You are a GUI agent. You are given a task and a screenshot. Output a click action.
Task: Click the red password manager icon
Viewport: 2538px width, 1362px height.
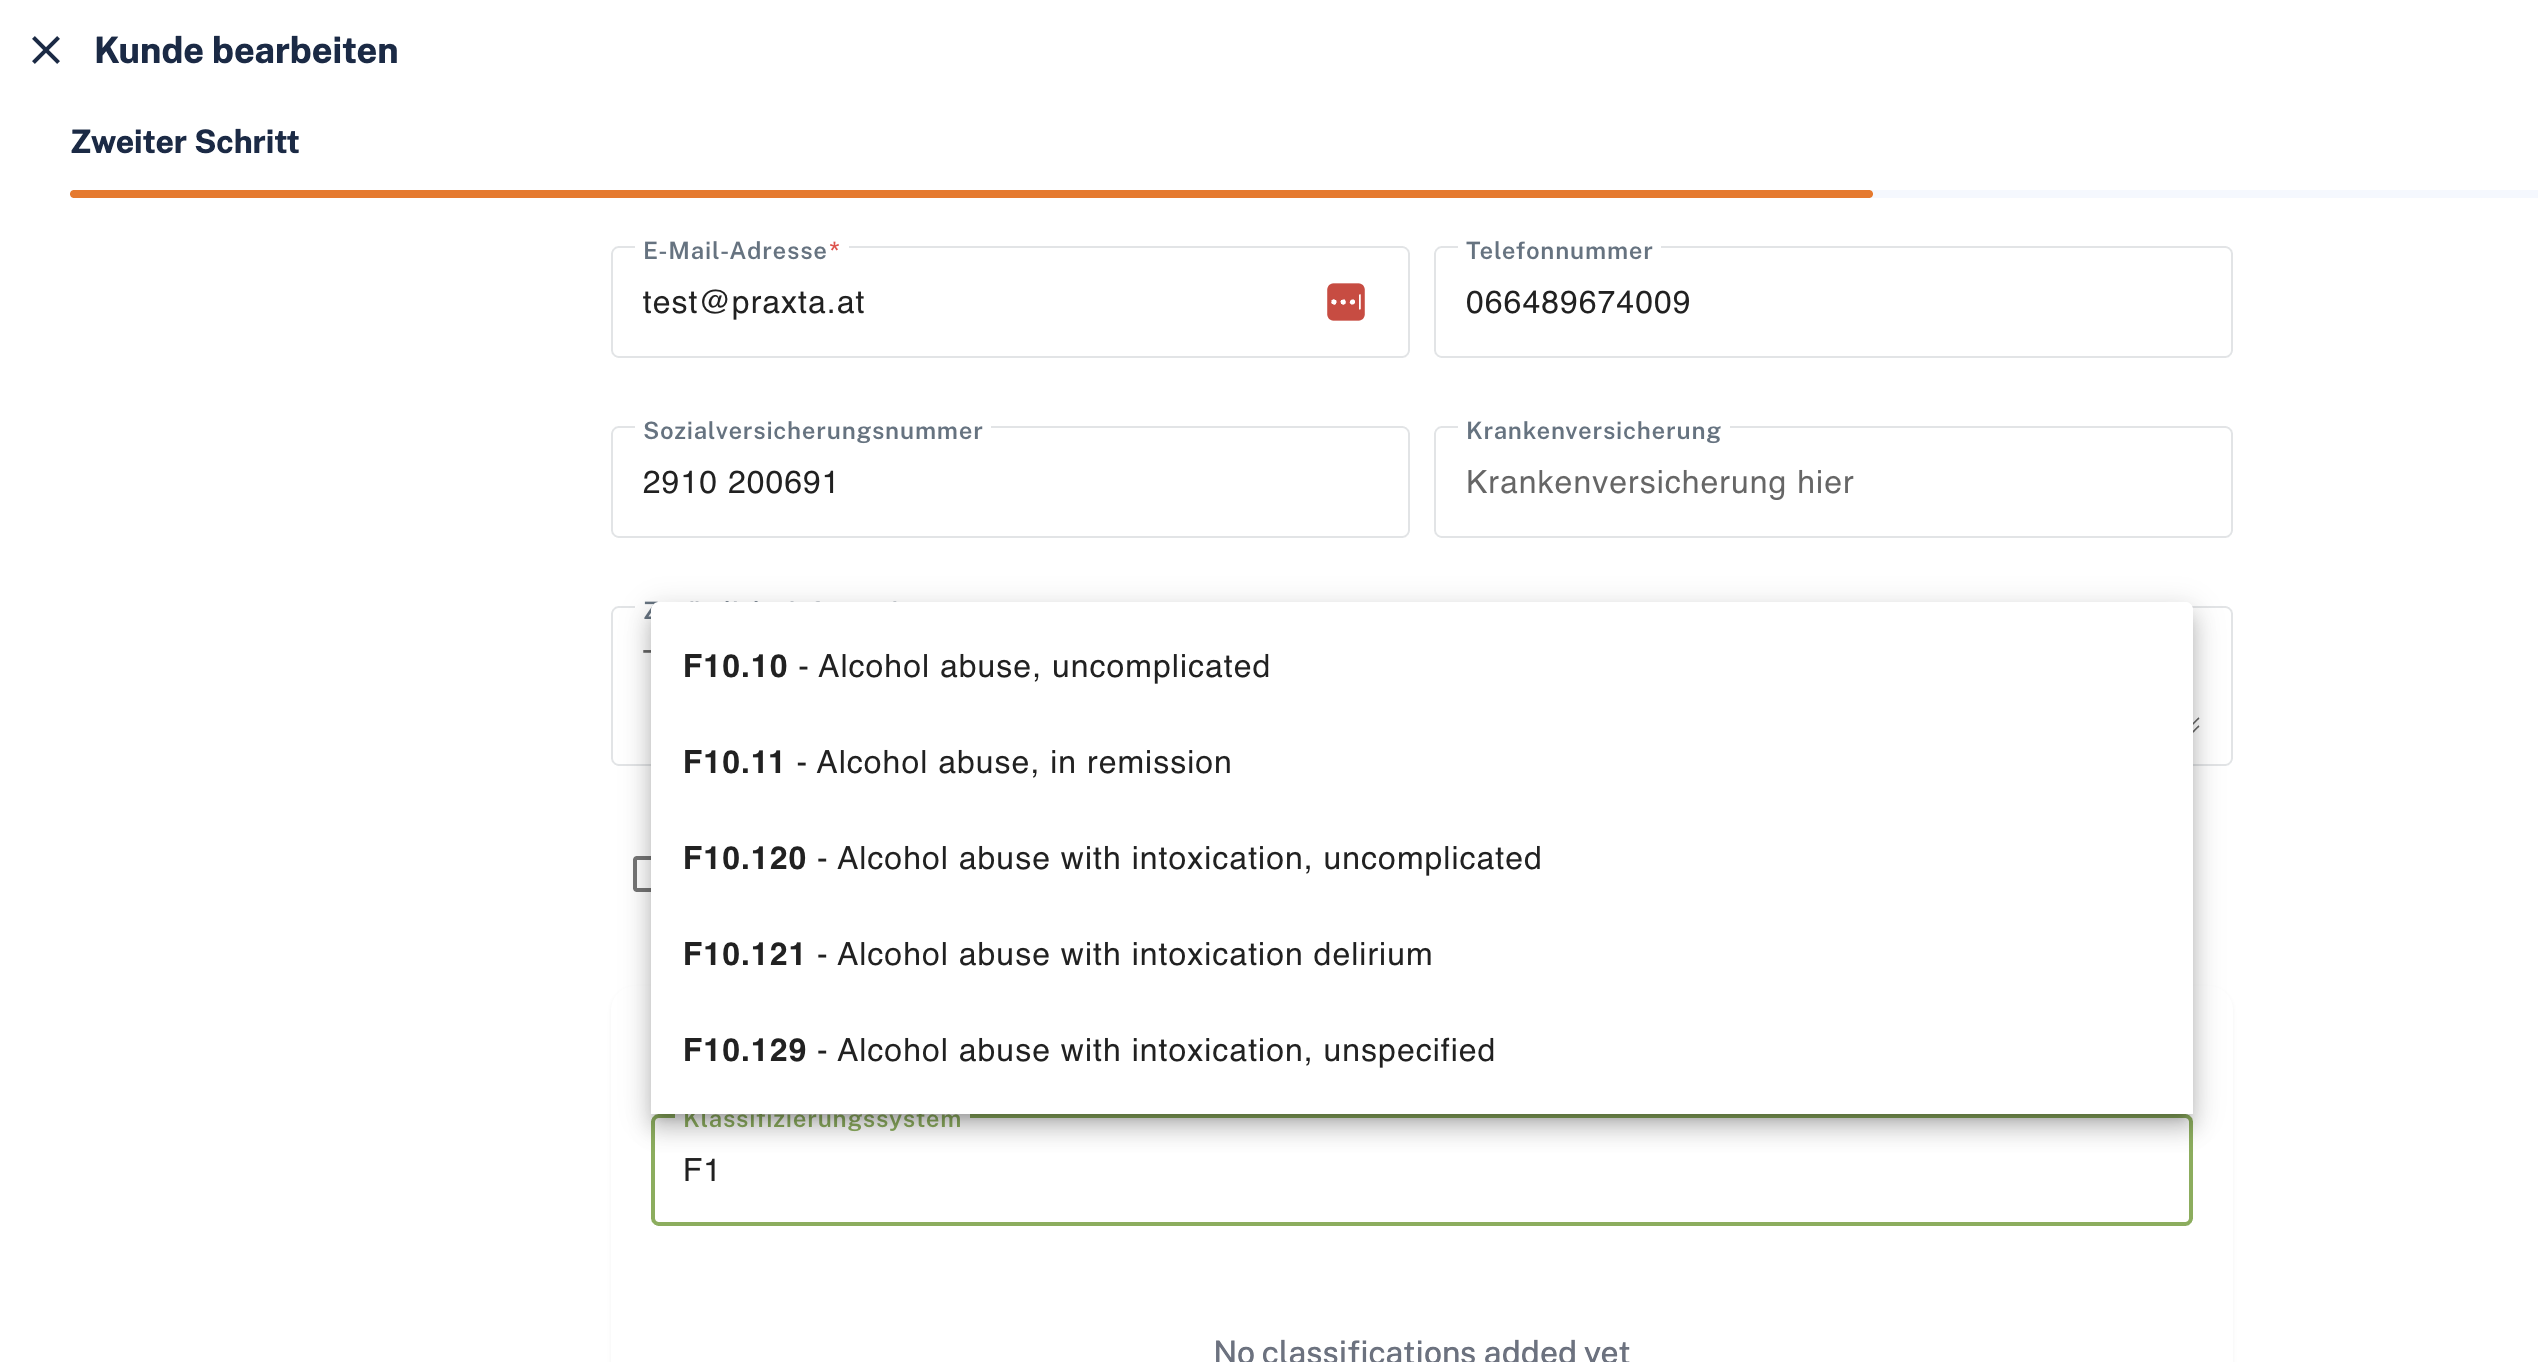point(1345,302)
